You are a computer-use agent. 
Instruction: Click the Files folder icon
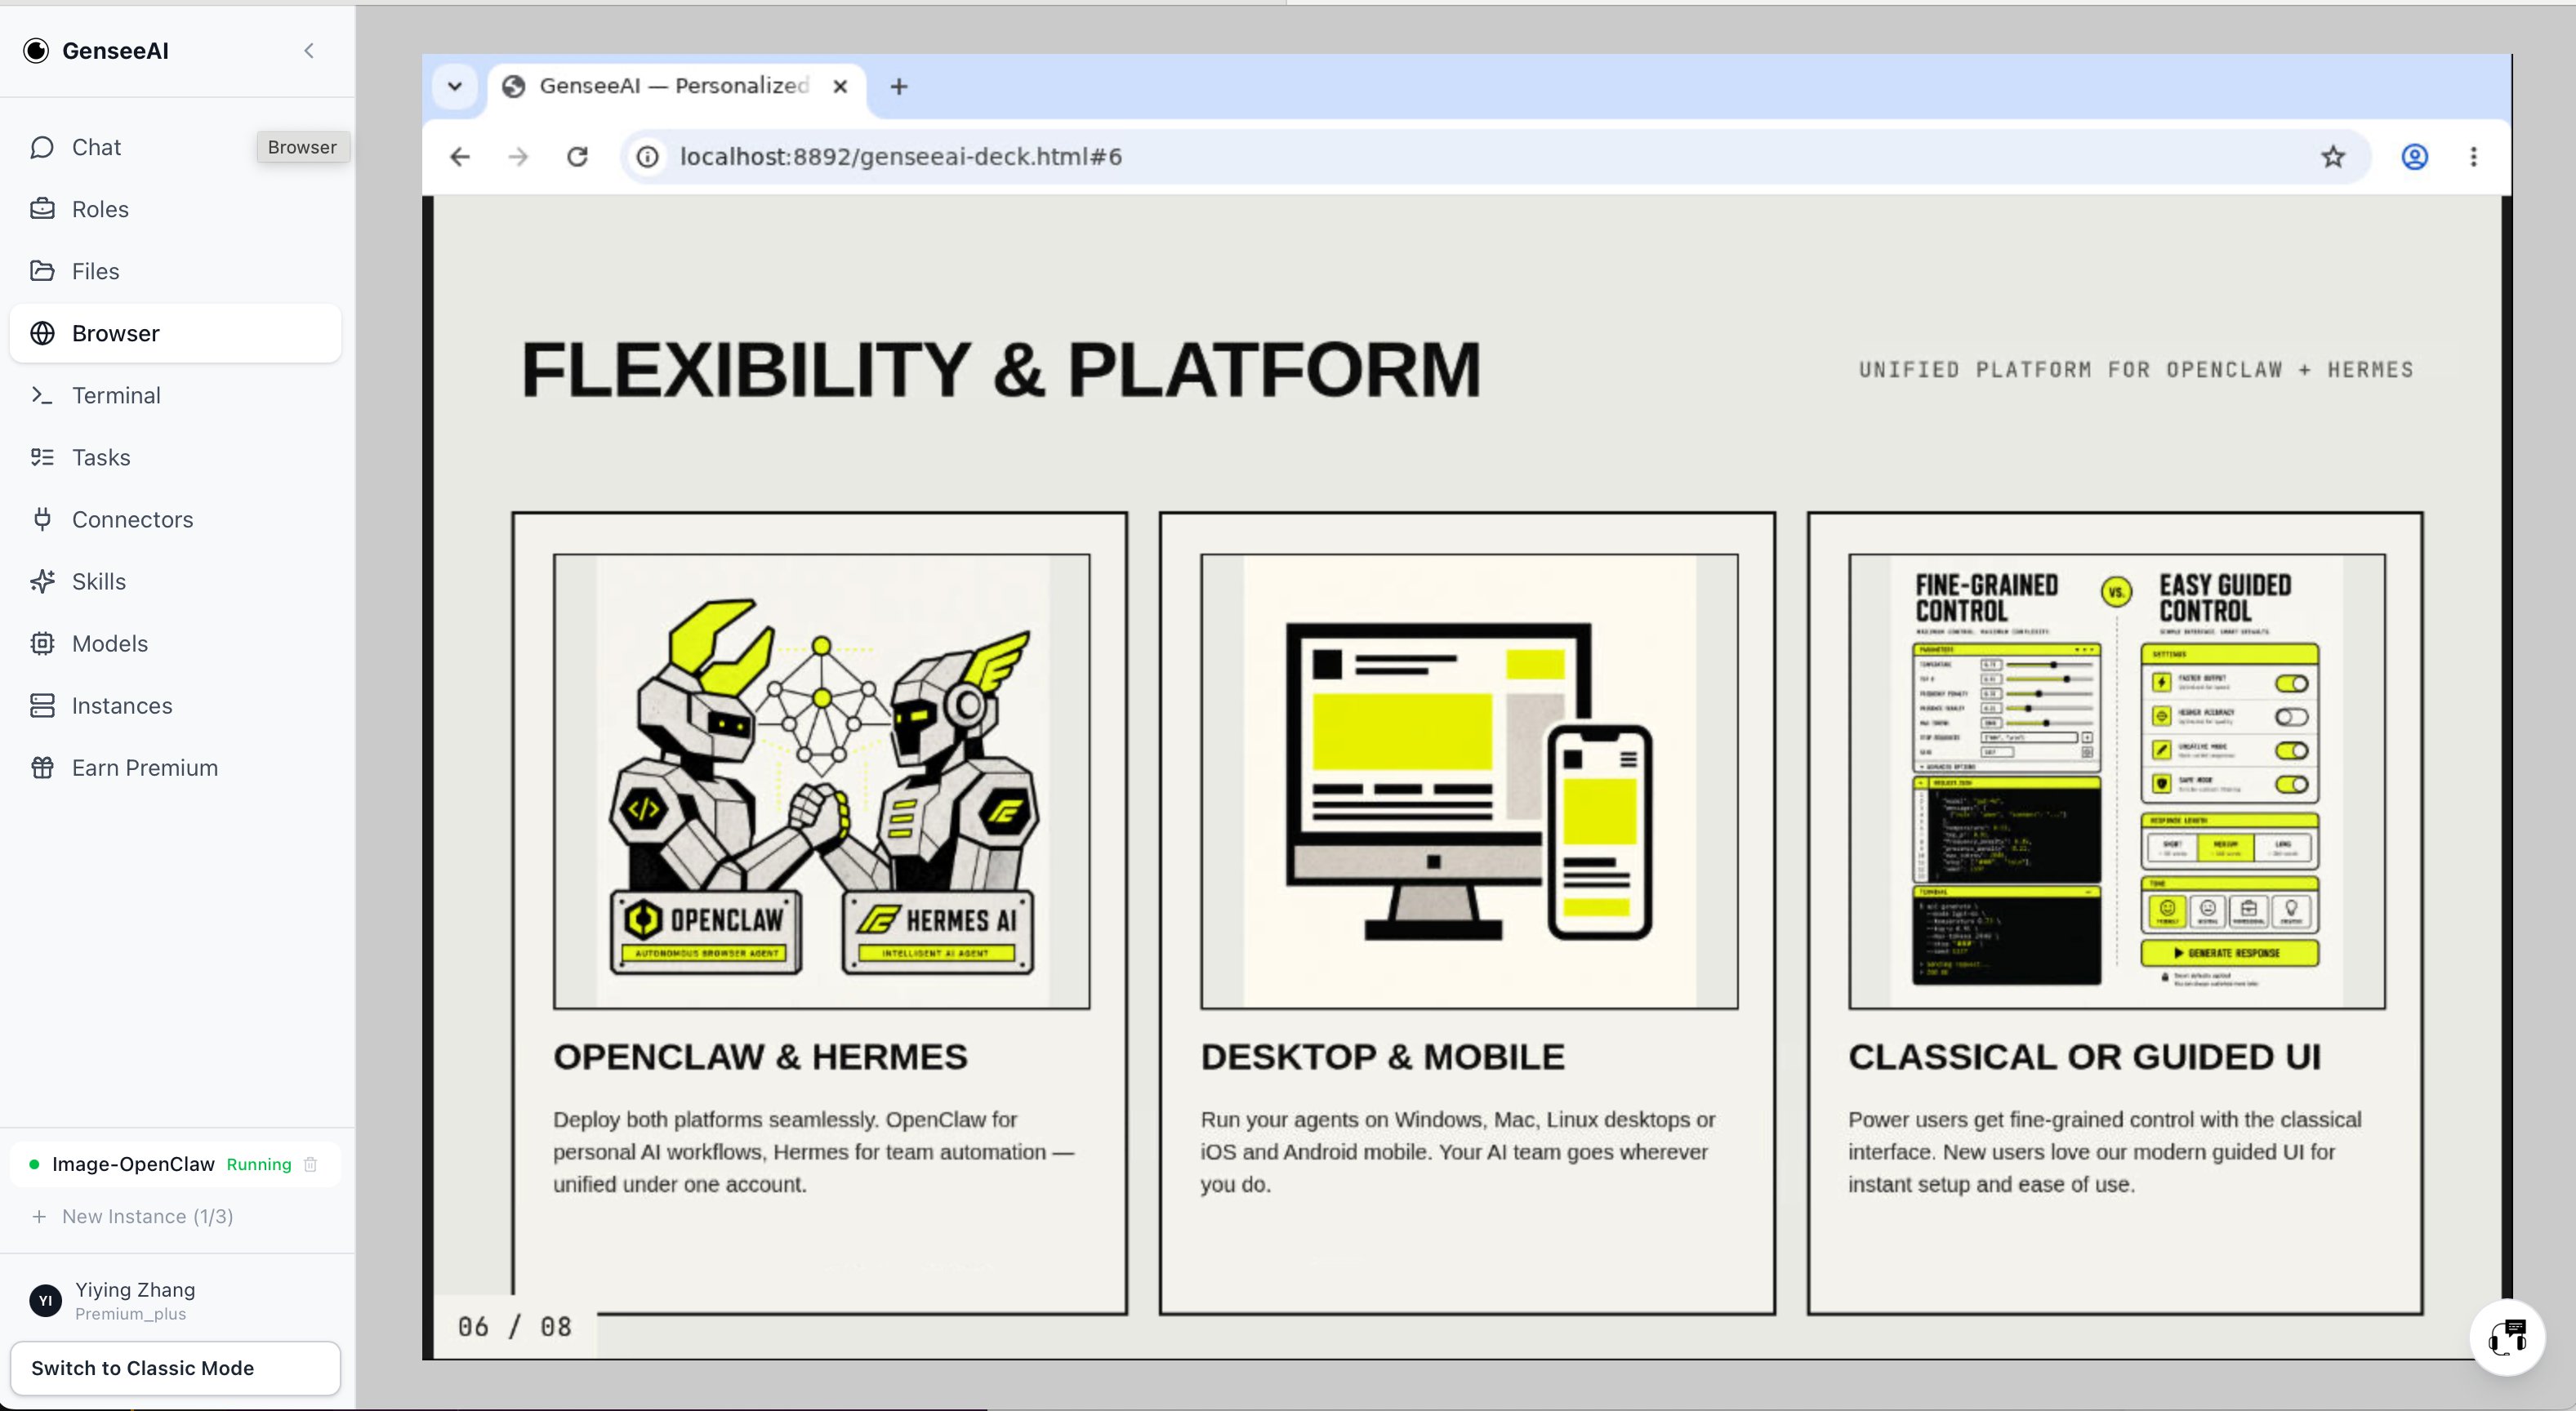click(42, 271)
